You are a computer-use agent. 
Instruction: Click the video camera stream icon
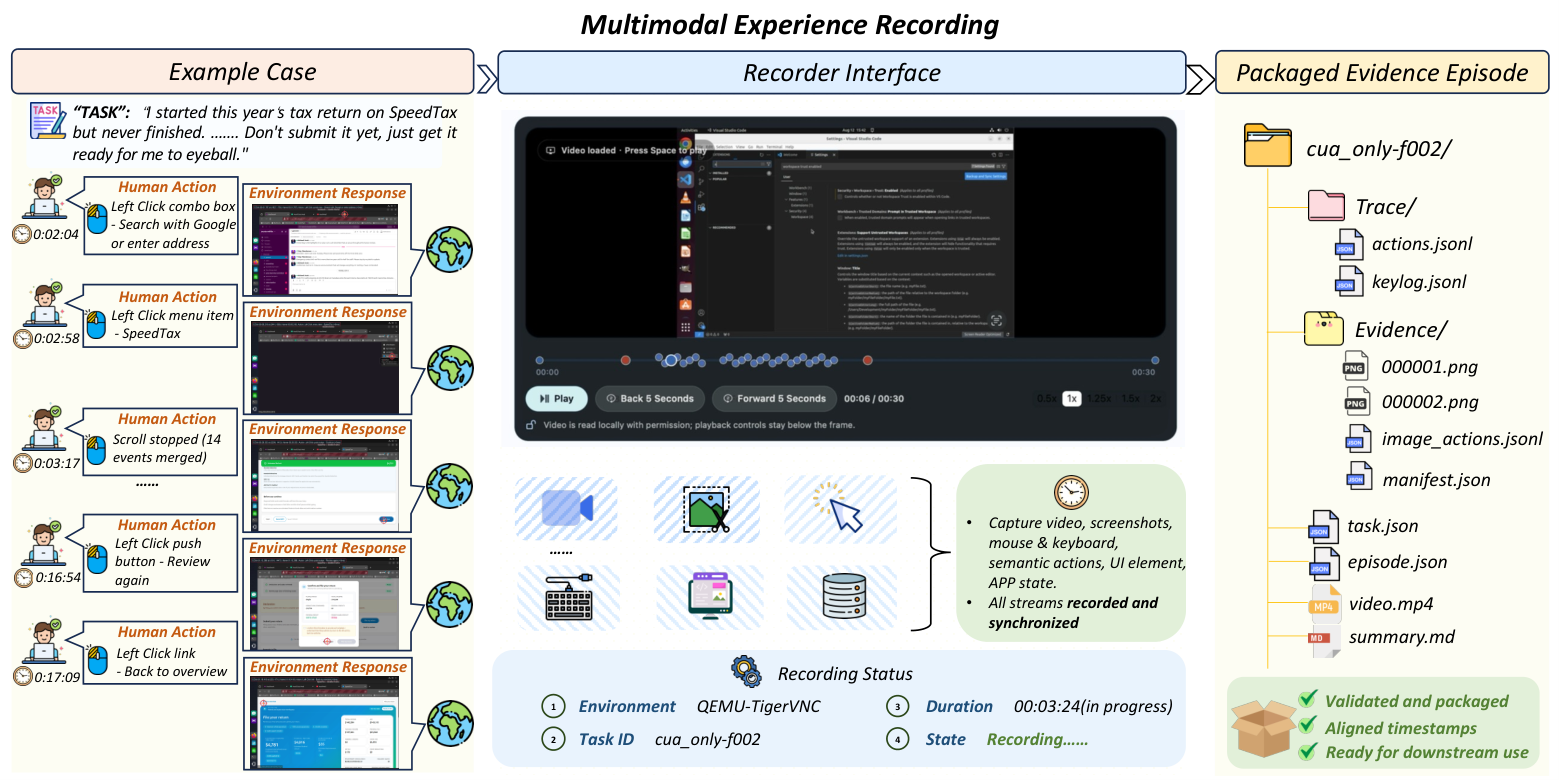(567, 508)
